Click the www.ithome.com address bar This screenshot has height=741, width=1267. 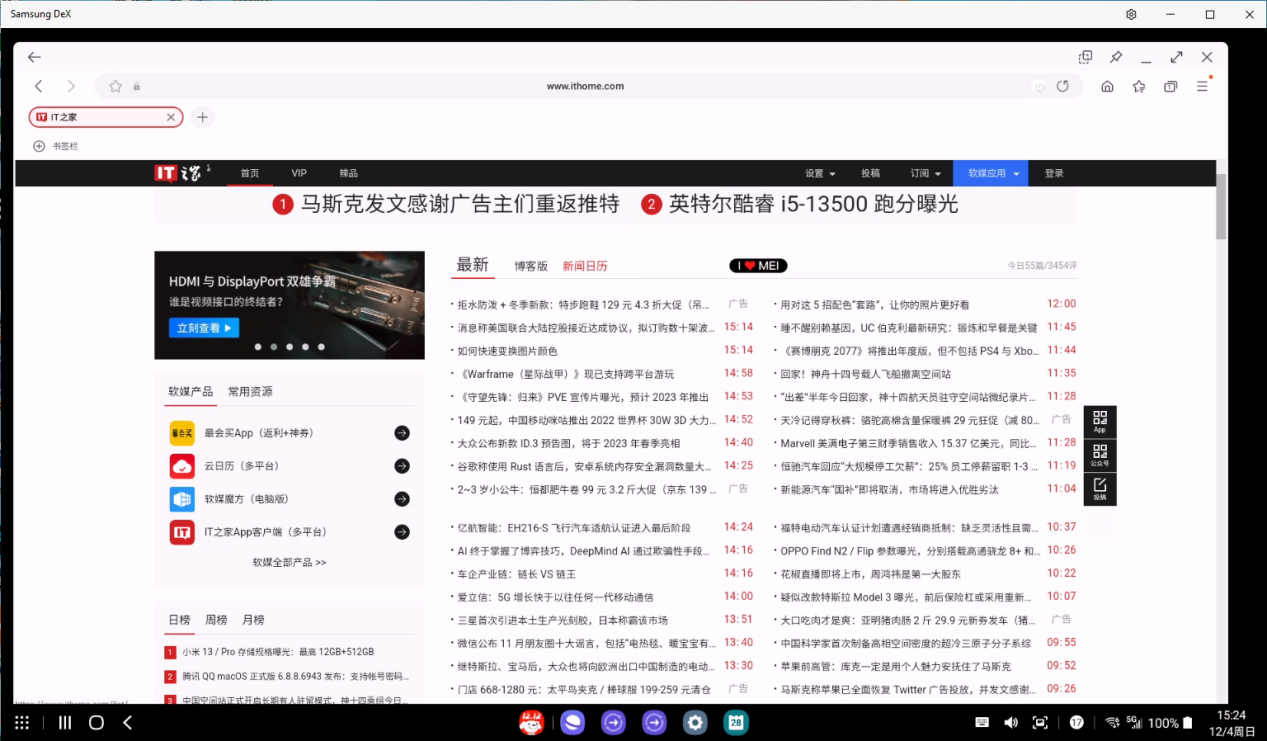click(585, 87)
